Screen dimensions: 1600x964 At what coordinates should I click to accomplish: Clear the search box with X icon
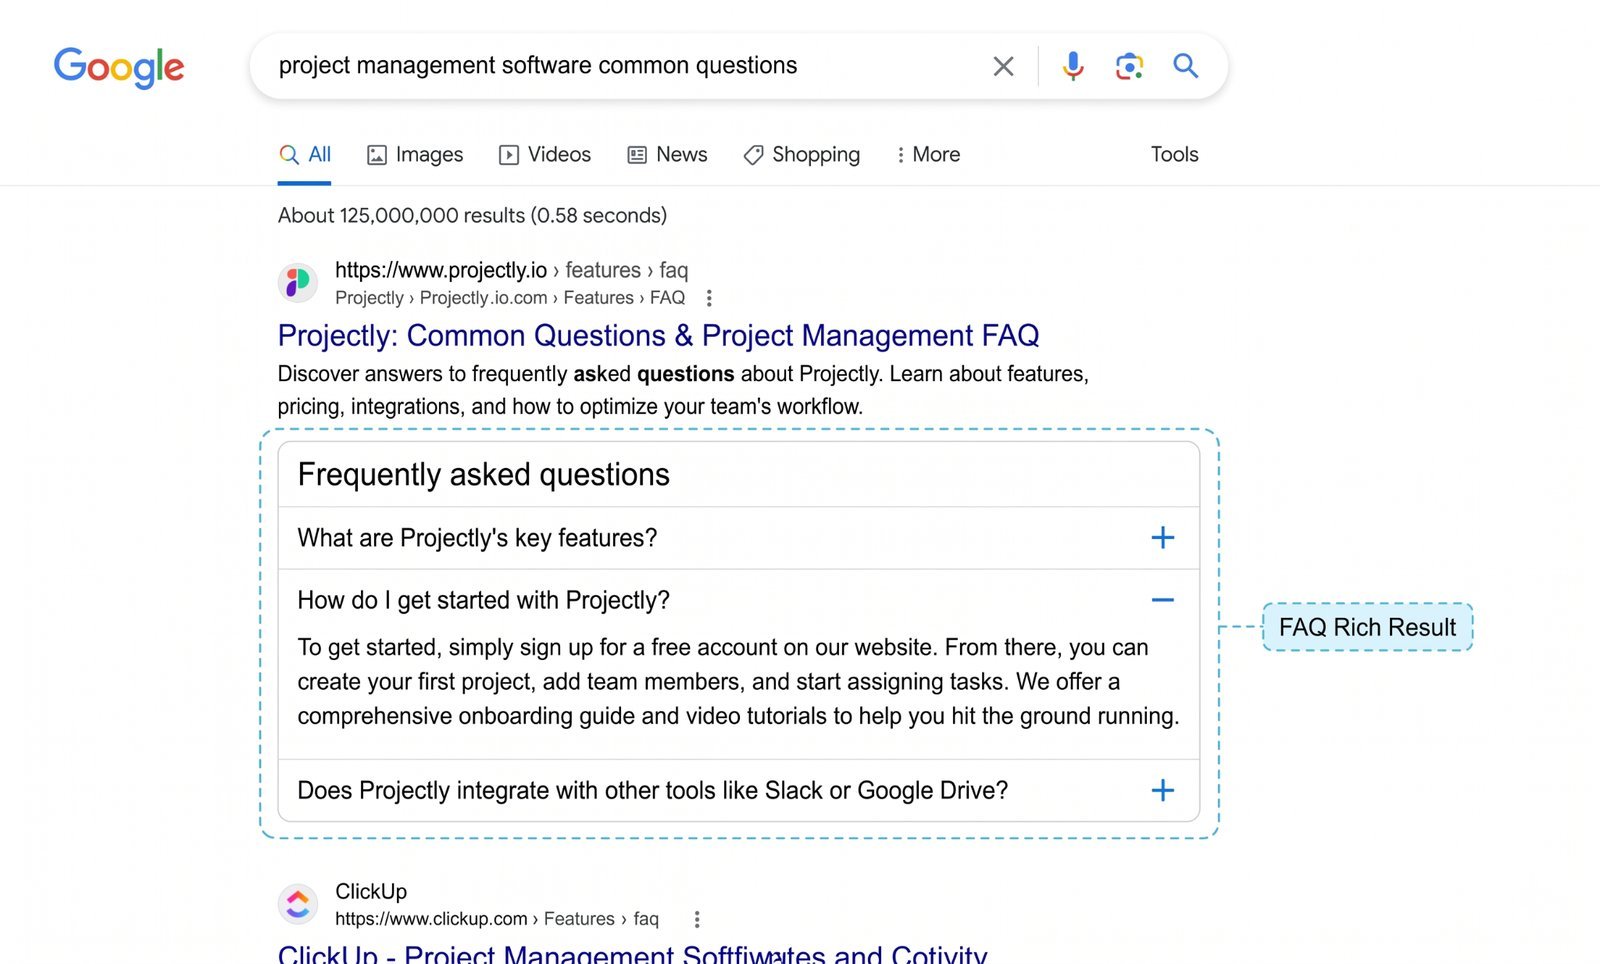tap(1003, 66)
